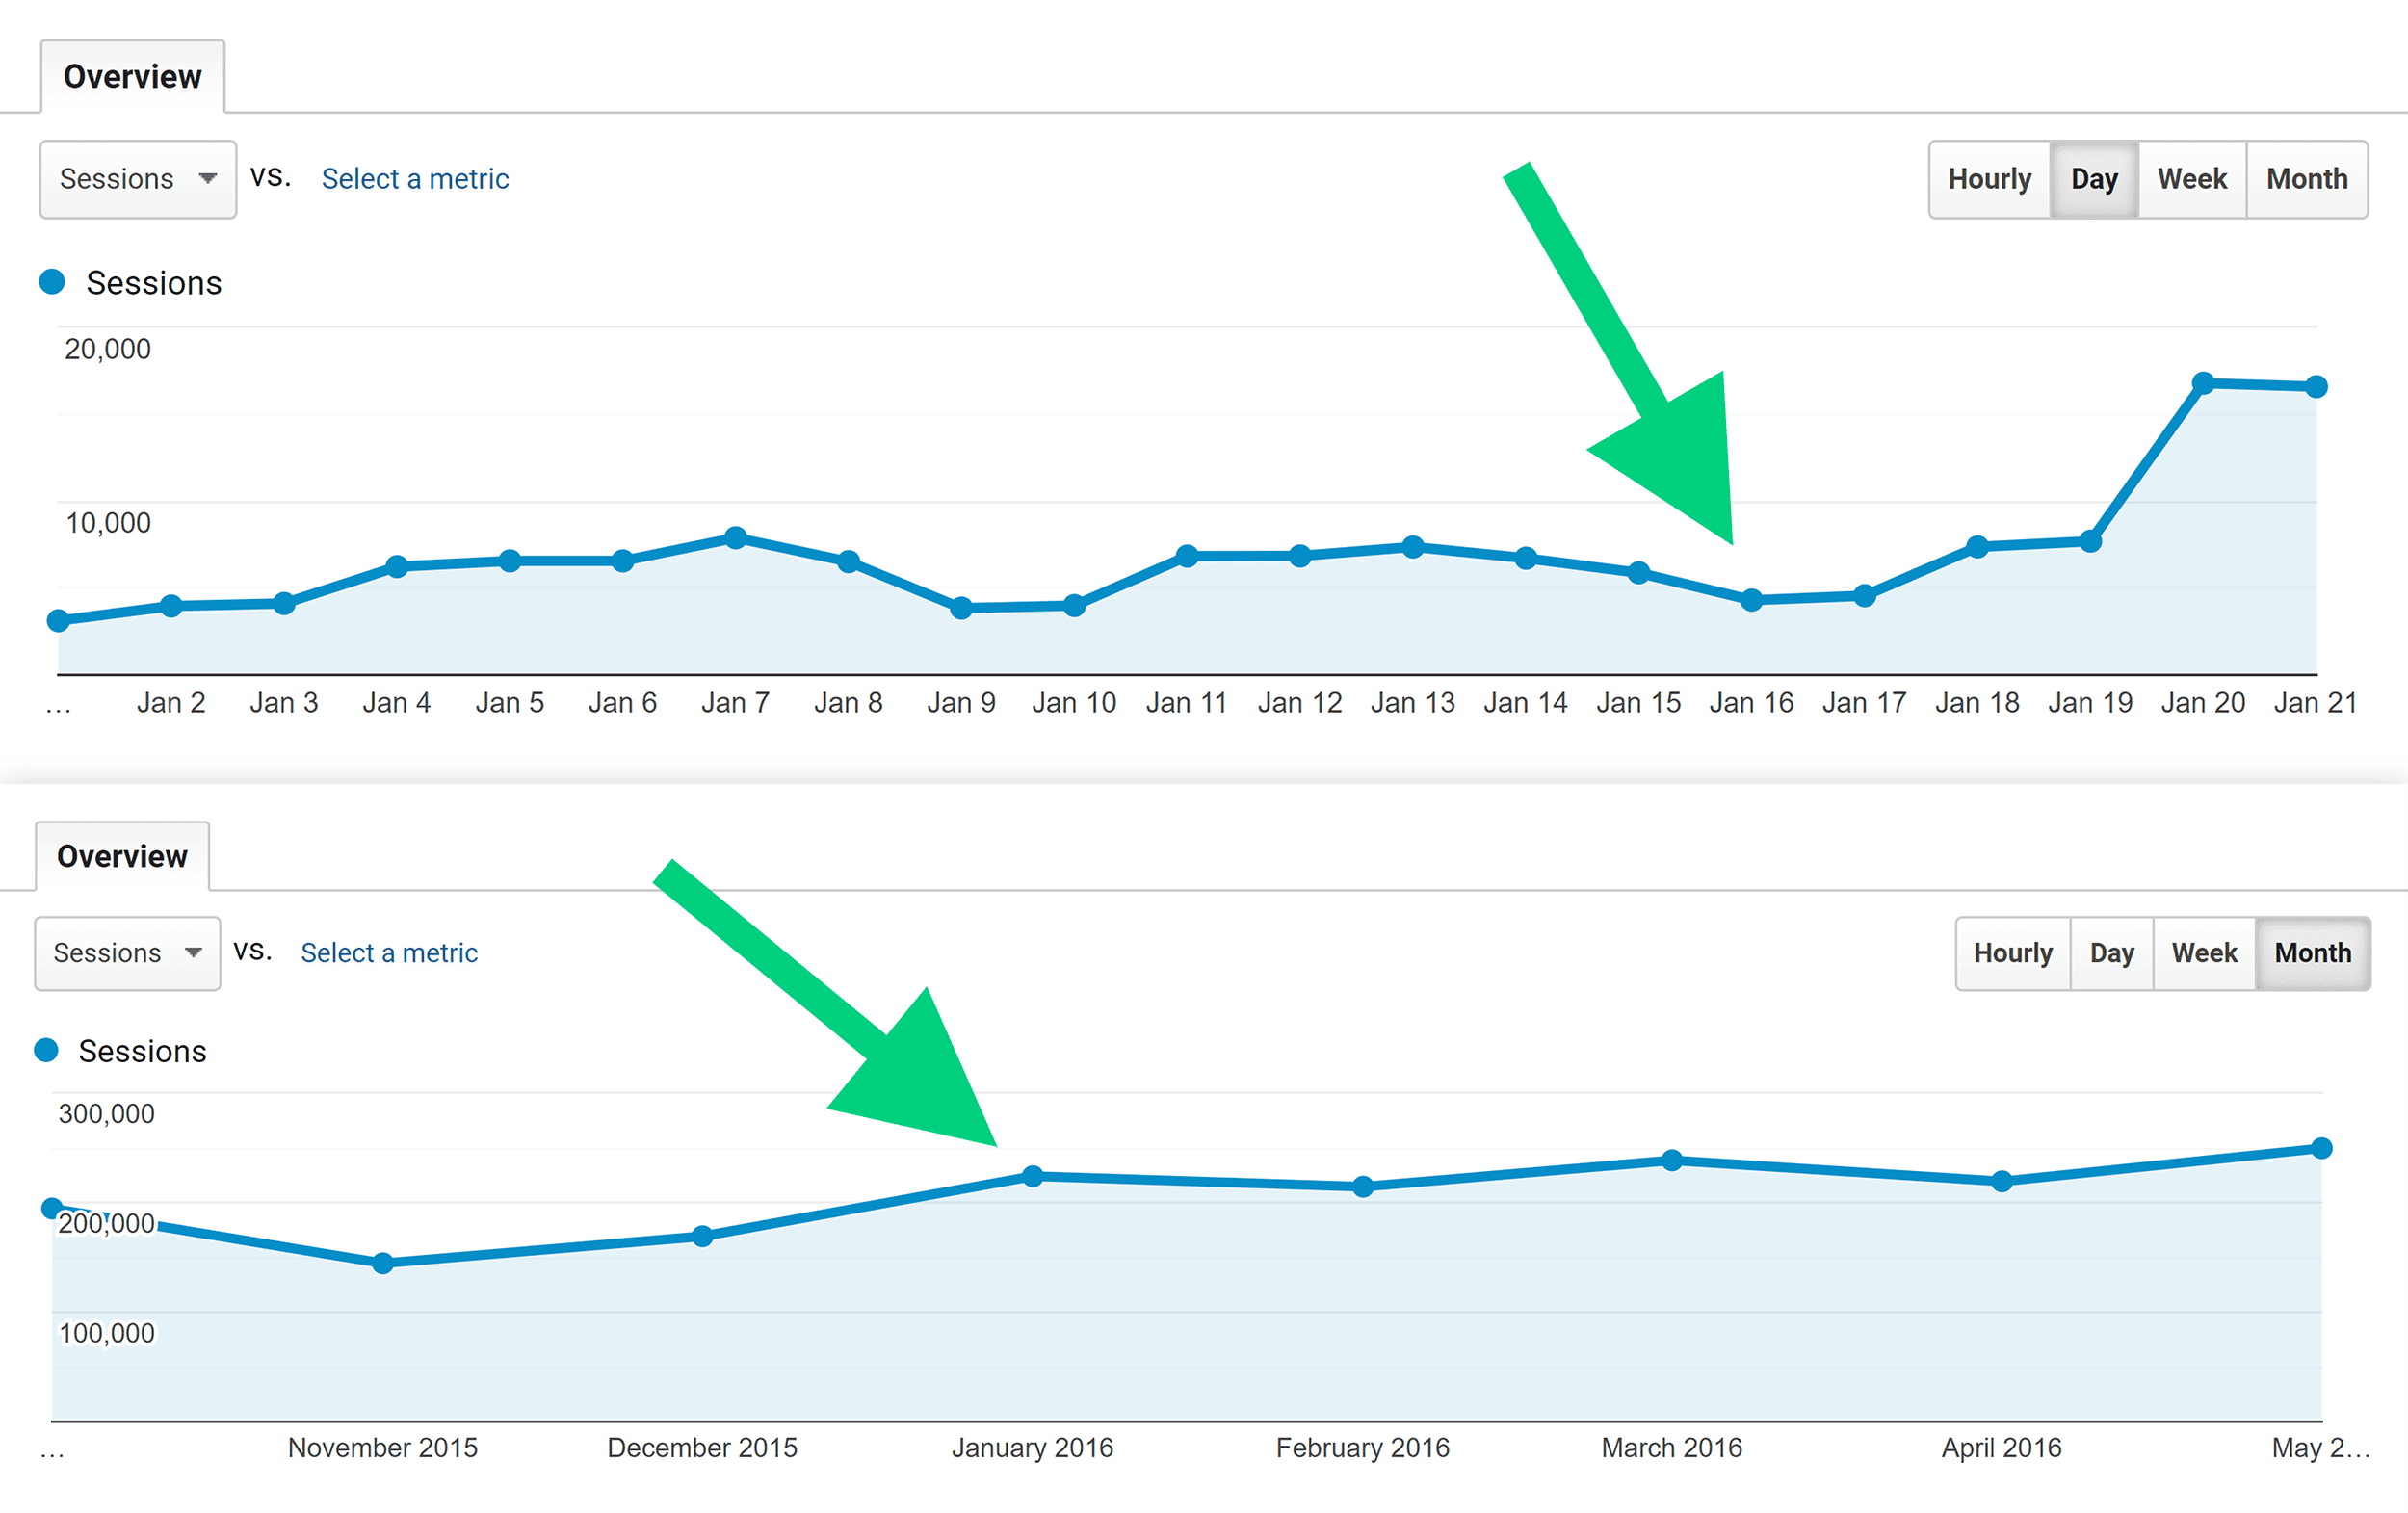Switch the top chart to Week view

[x=2192, y=179]
